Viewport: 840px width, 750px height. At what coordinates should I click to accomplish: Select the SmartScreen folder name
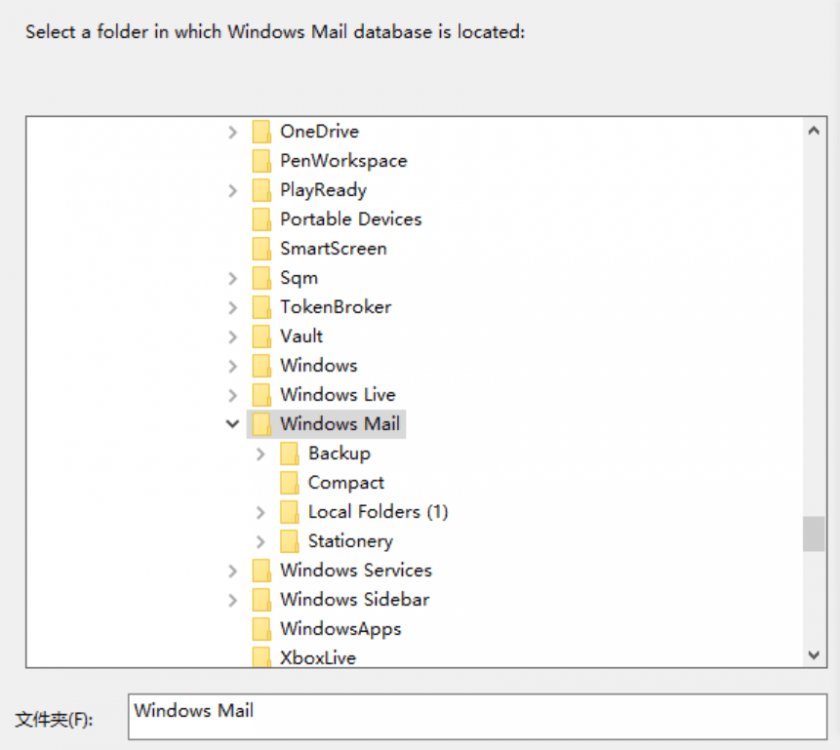point(333,249)
